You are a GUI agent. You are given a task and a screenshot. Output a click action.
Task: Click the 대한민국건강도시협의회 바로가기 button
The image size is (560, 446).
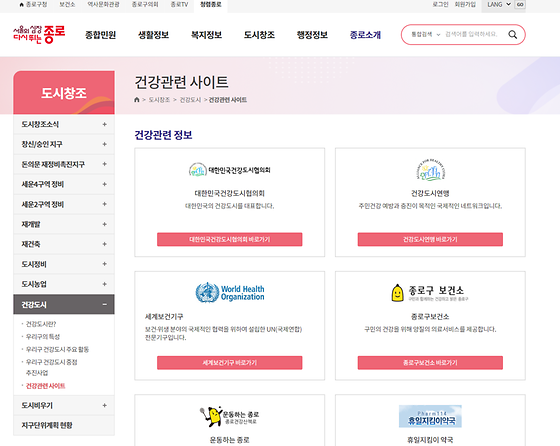(230, 239)
